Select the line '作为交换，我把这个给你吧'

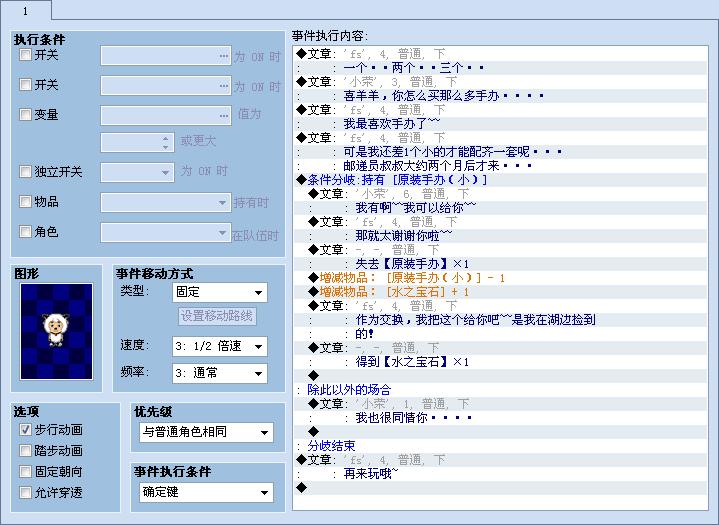click(x=500, y=320)
